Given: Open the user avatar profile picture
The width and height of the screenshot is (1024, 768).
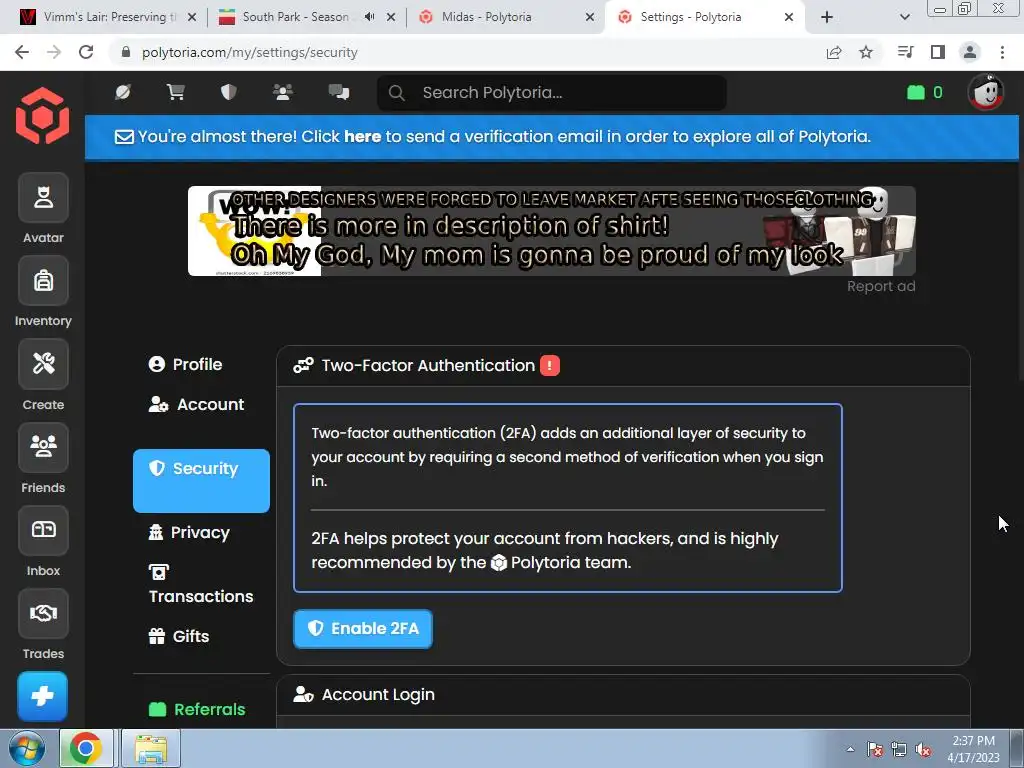Looking at the screenshot, I should click(985, 93).
